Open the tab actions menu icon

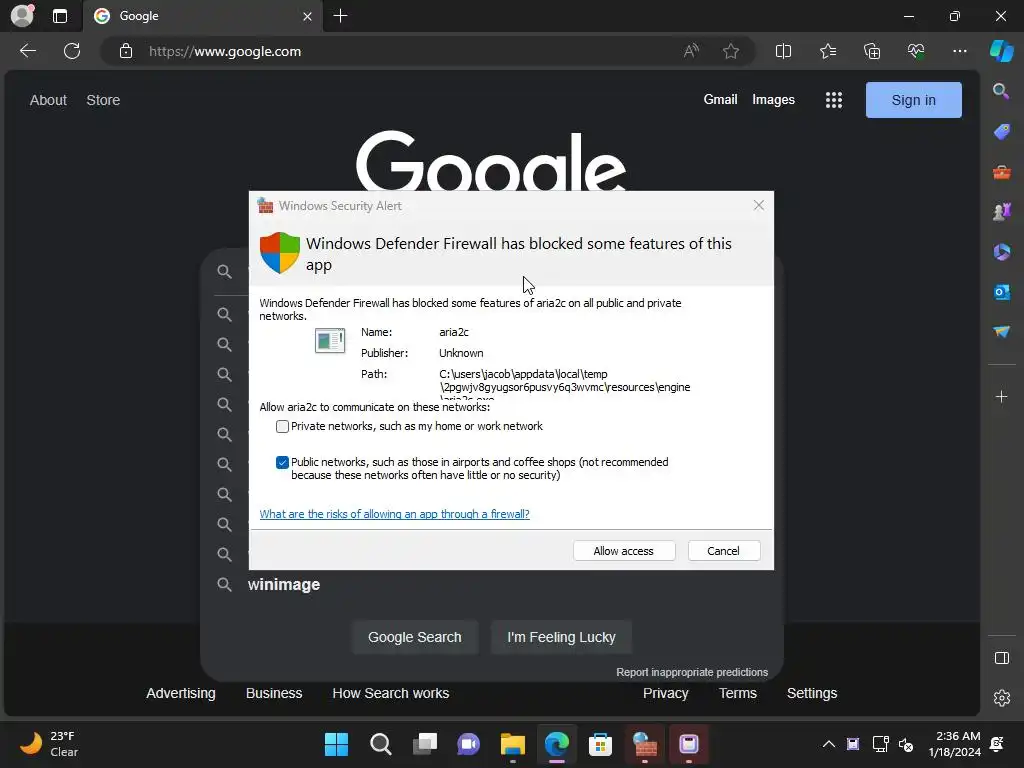(x=60, y=16)
